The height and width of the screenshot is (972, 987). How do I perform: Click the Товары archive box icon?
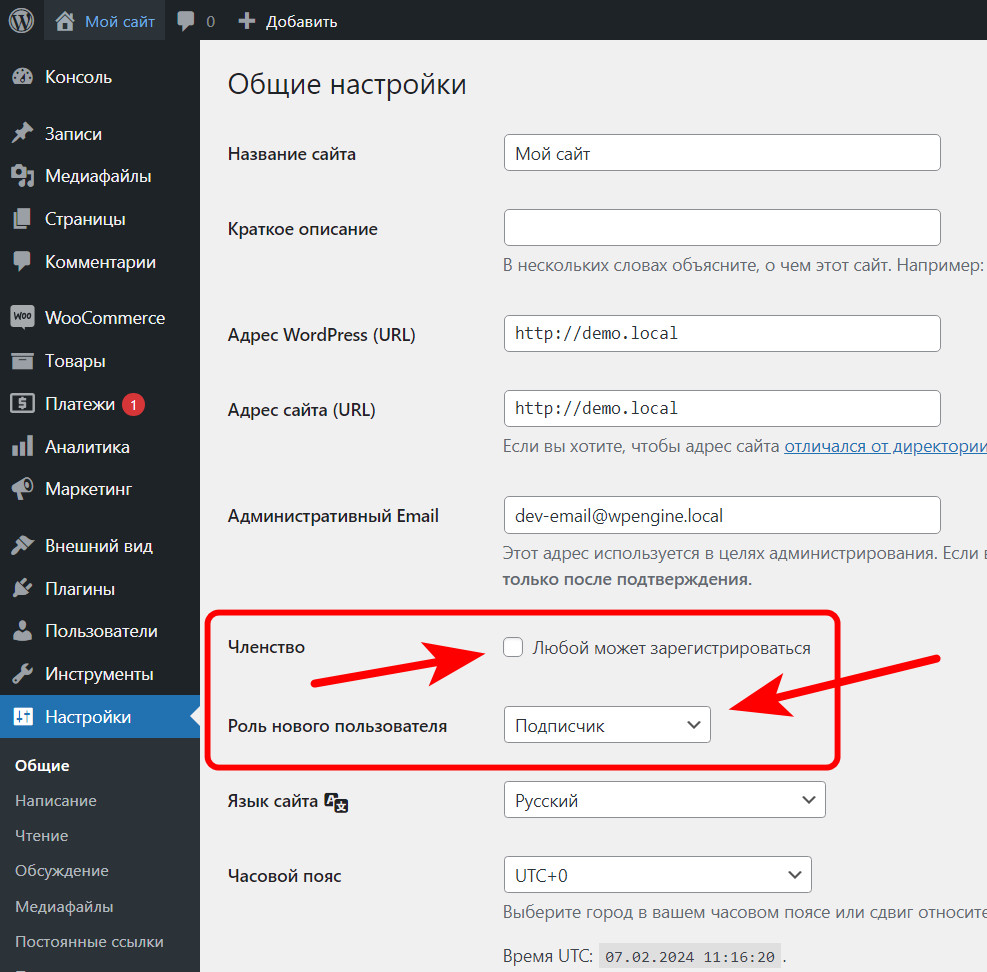[x=23, y=361]
